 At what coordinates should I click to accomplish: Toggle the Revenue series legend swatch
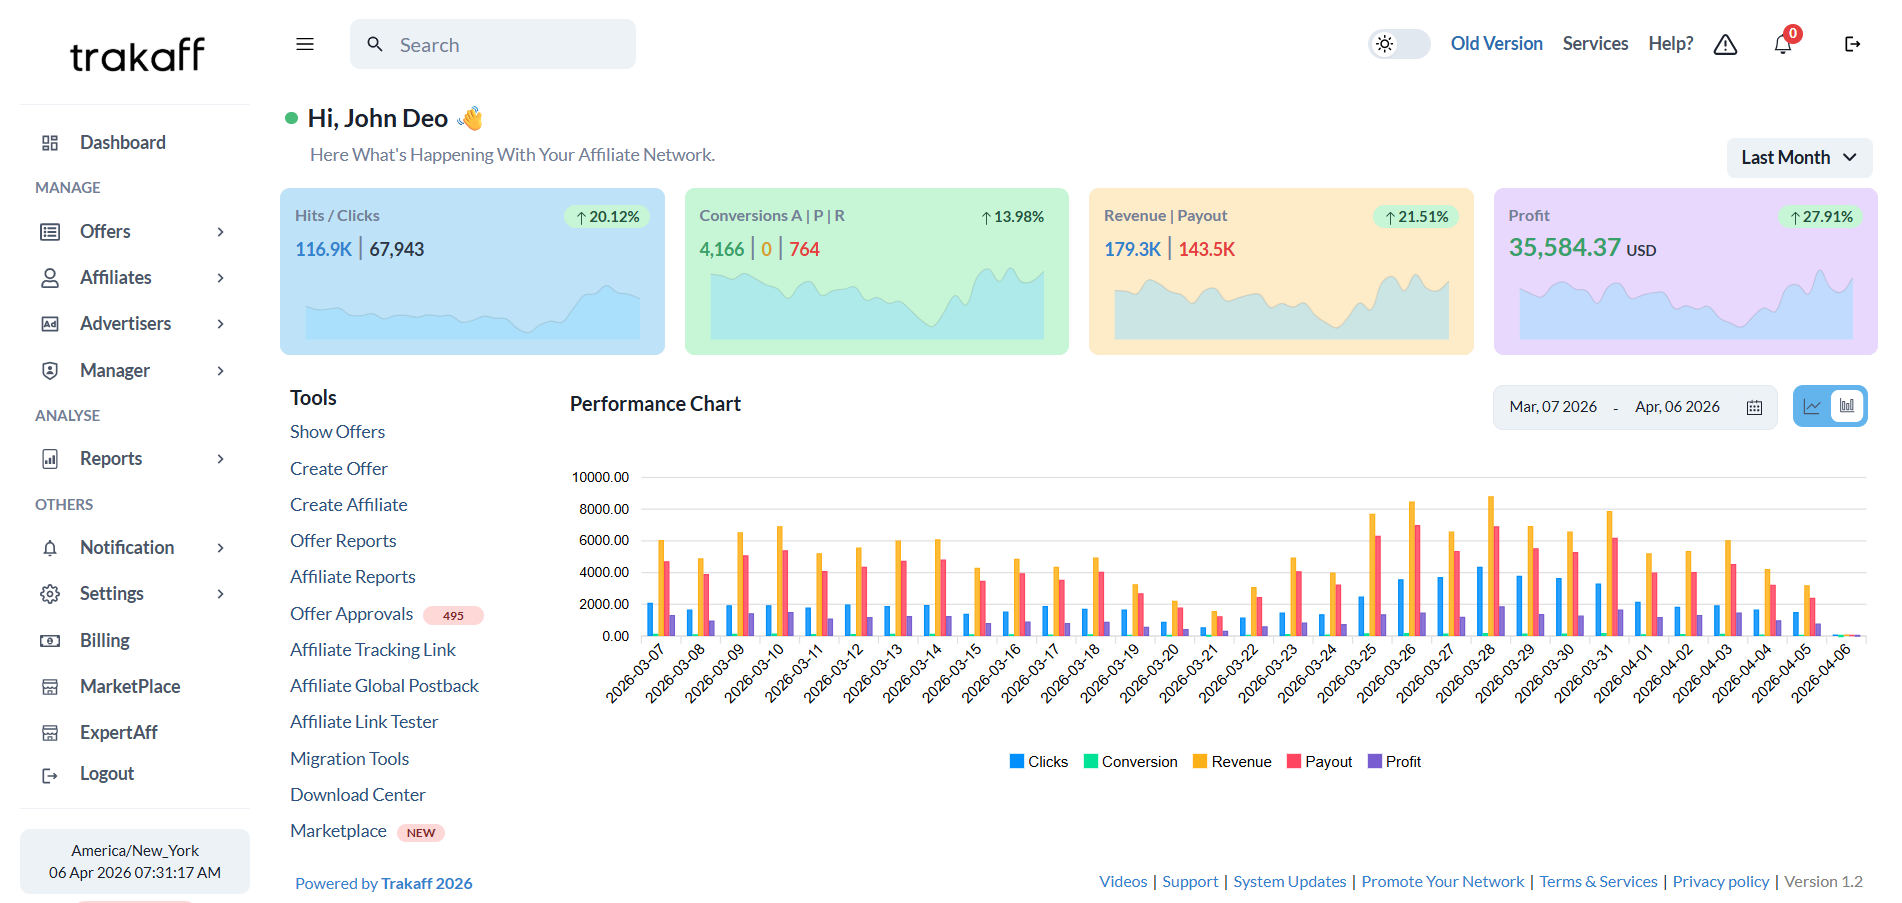[x=1200, y=761]
